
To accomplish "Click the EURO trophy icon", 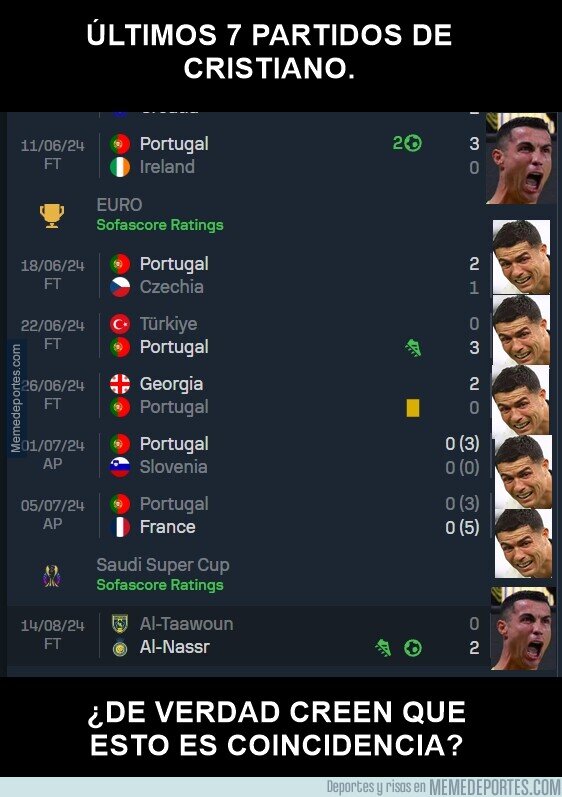I will (x=52, y=216).
